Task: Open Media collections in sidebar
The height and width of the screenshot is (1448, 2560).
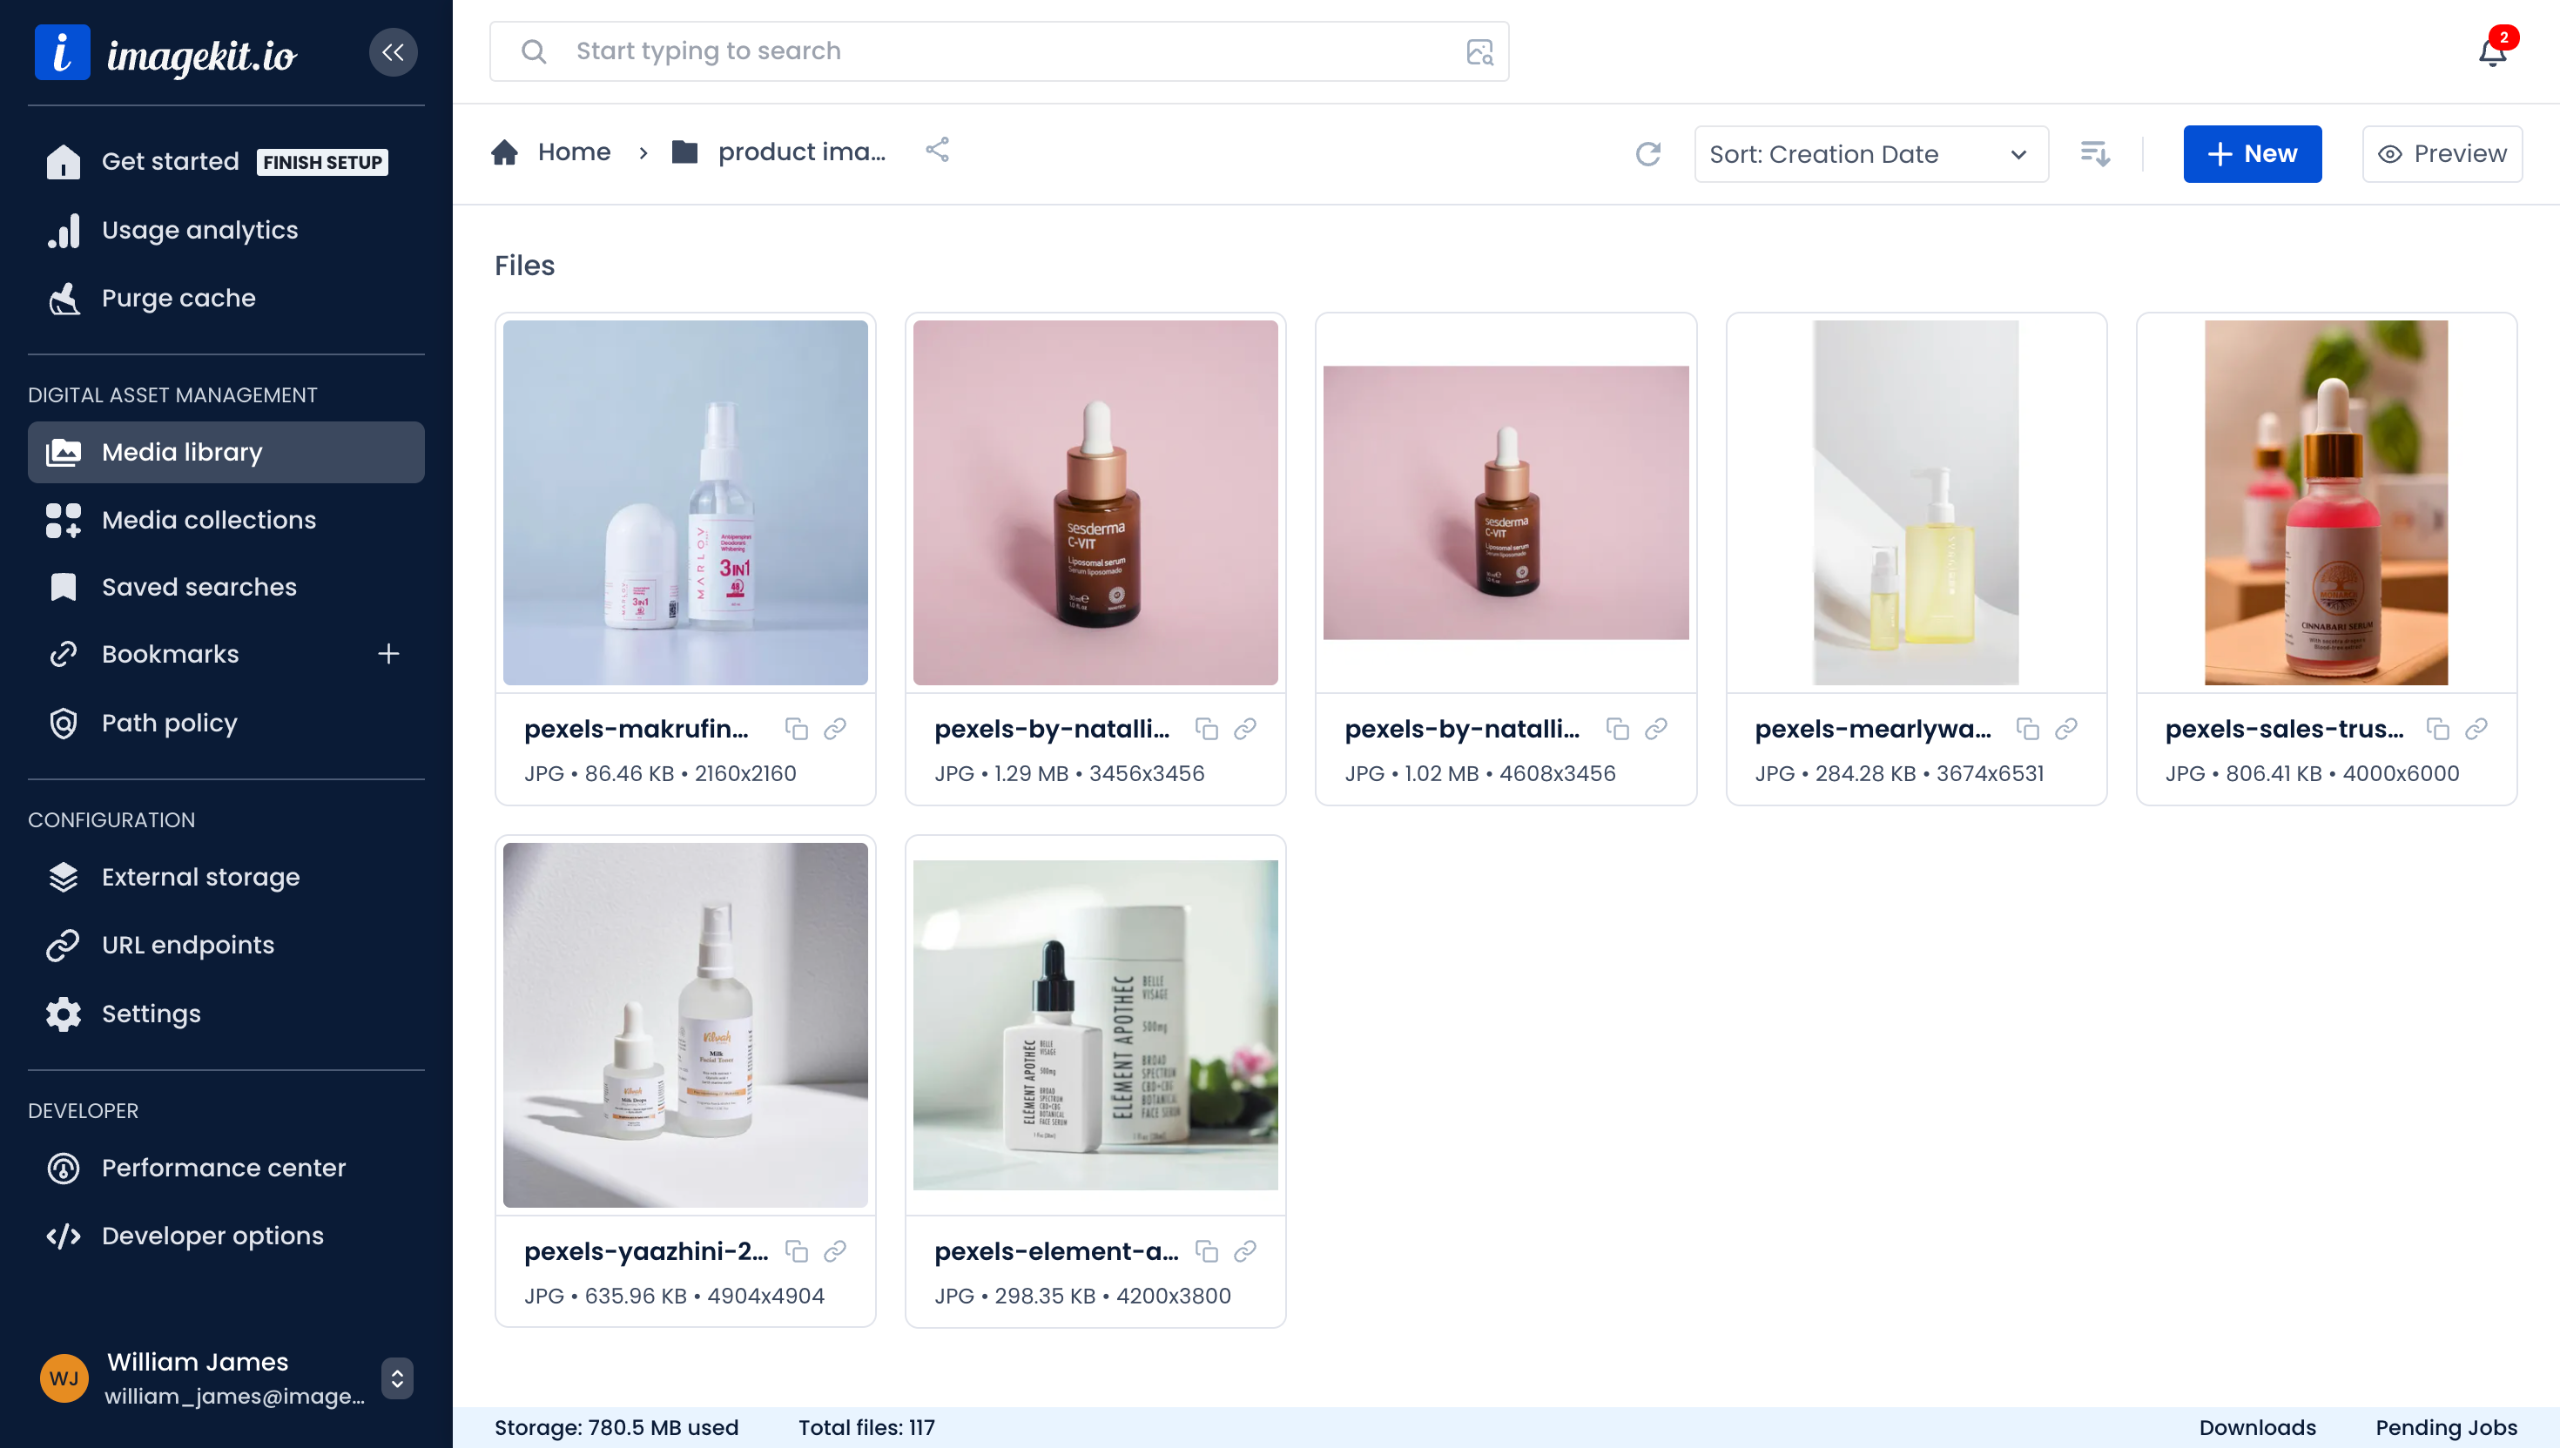Action: tap(208, 520)
